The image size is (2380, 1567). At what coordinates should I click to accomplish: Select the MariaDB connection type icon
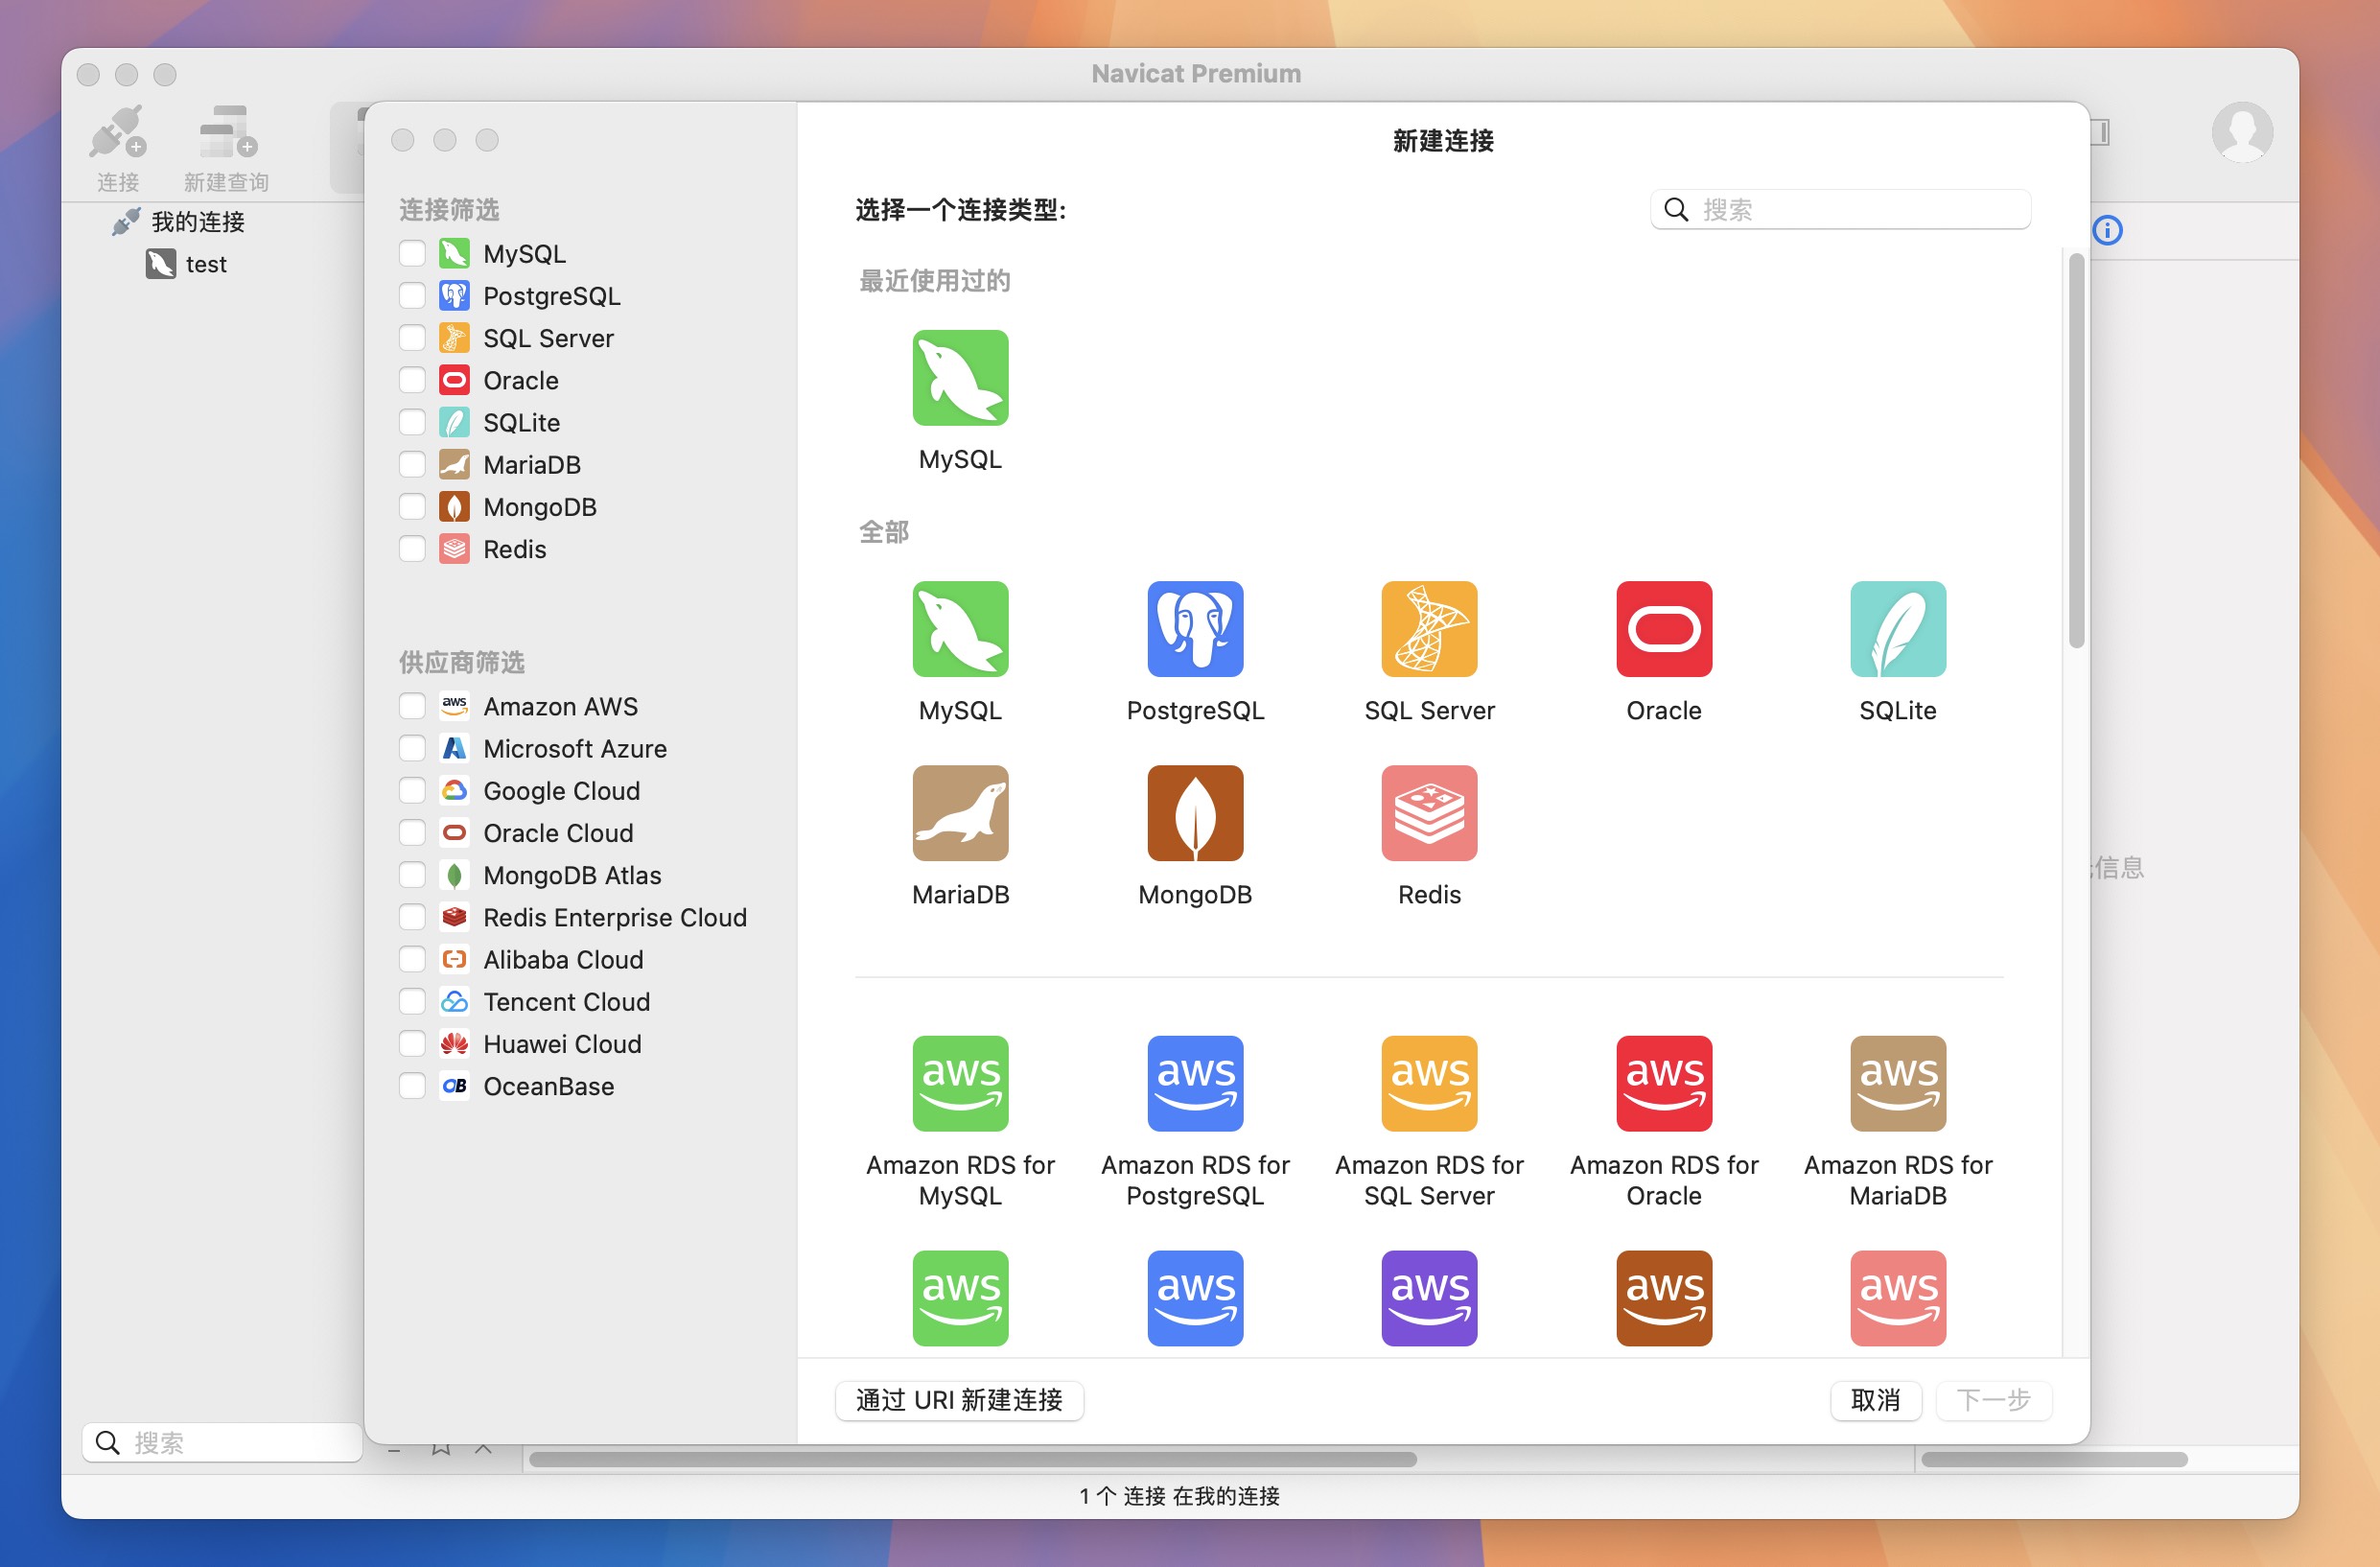pos(958,813)
